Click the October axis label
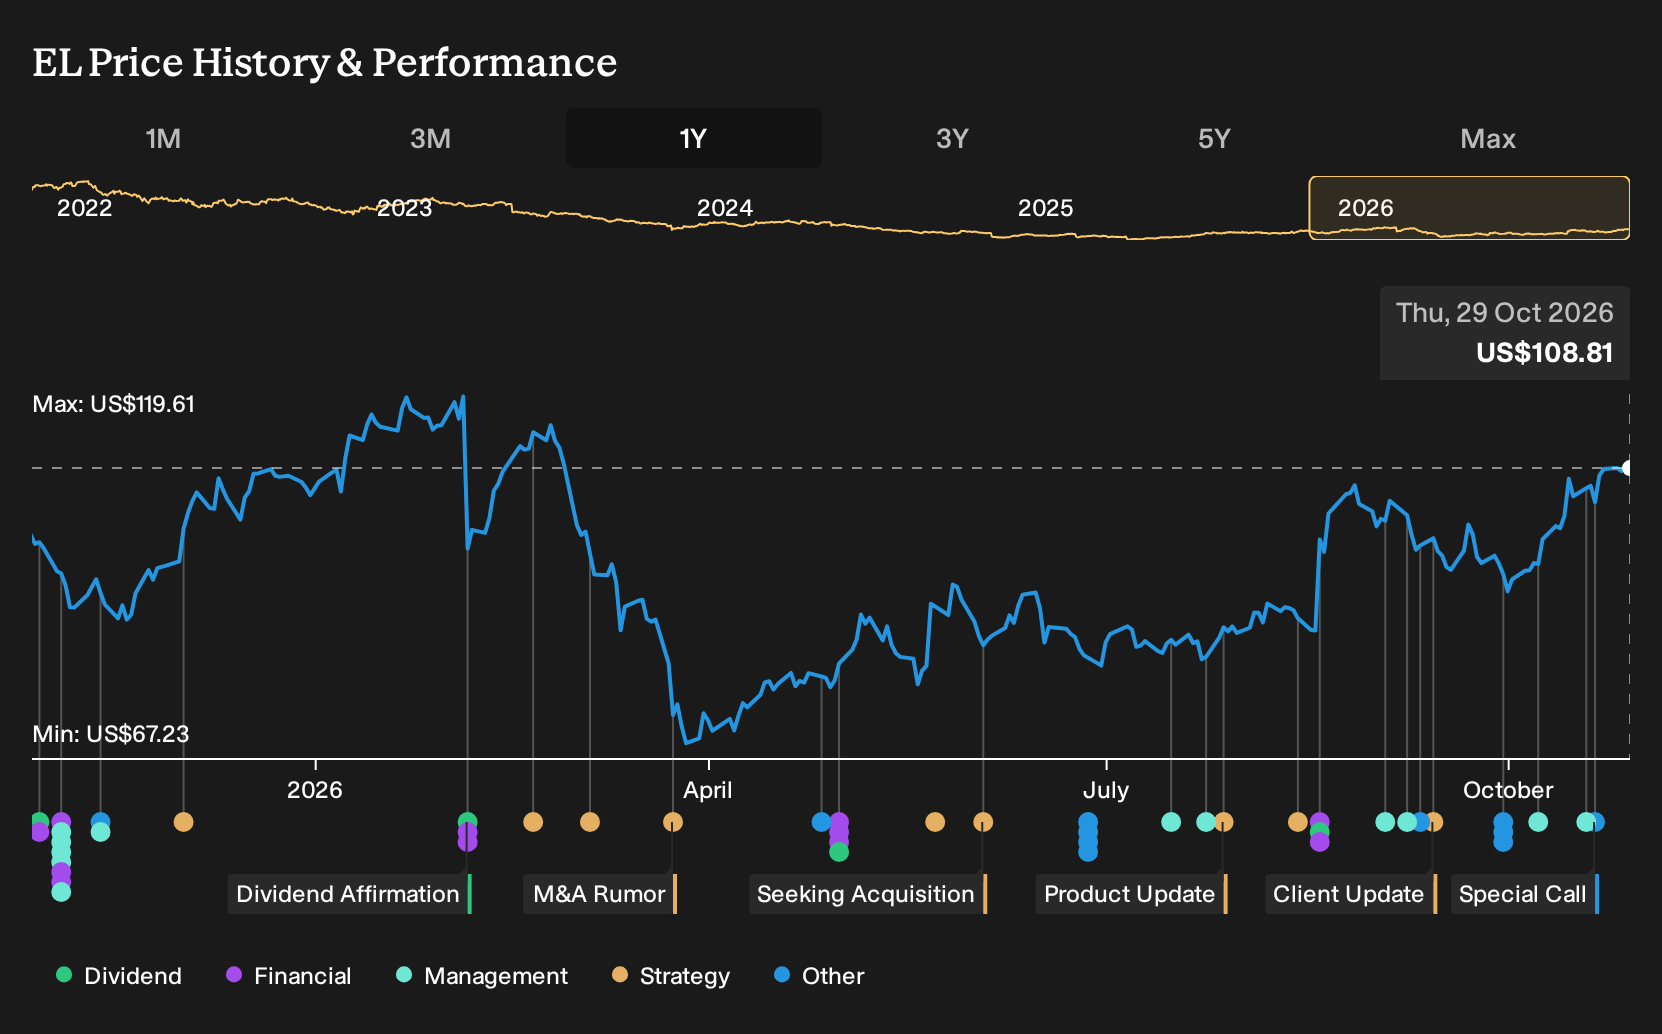 click(1508, 790)
